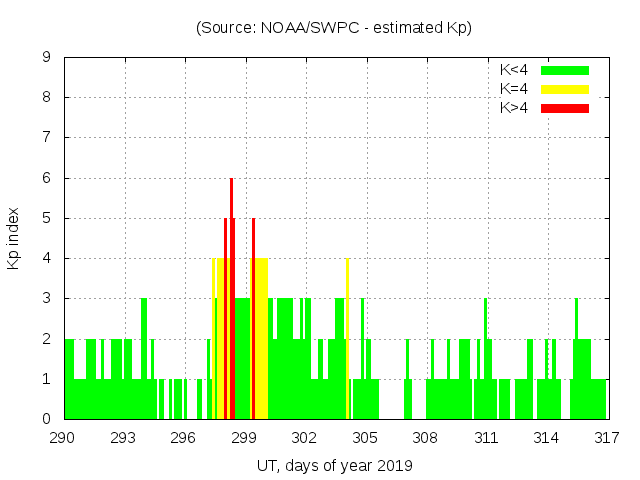The height and width of the screenshot is (480, 640).
Task: Click the x-axis tick label 314
Action: (x=546, y=437)
